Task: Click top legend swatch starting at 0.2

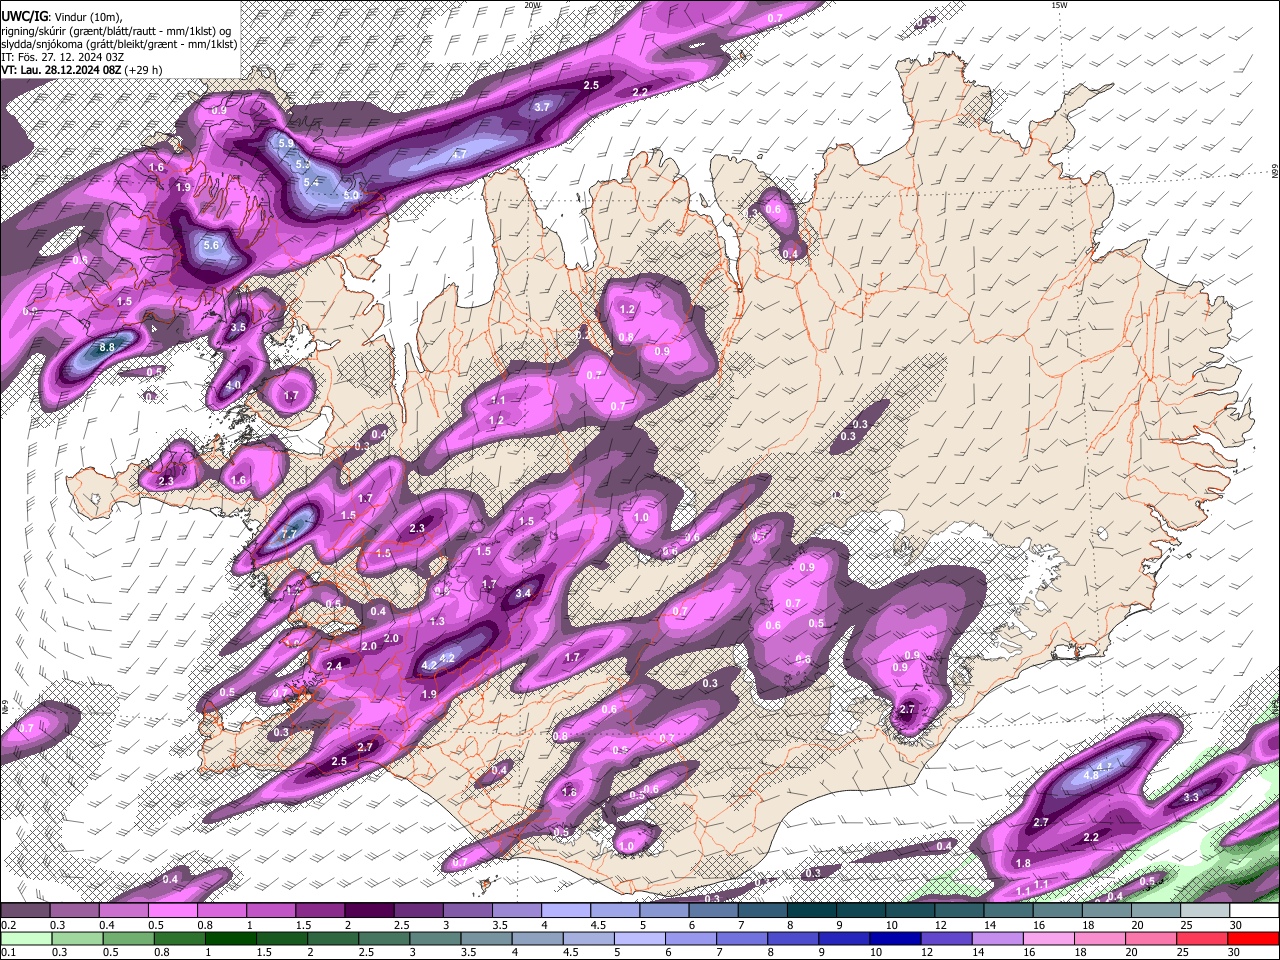Action: pos(26,911)
